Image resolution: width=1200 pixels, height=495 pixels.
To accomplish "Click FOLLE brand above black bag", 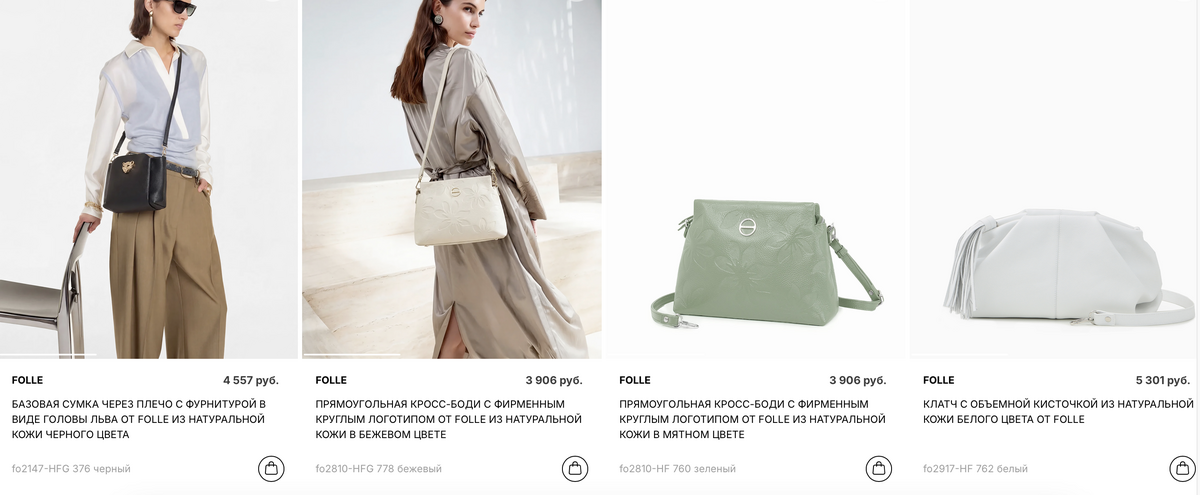I will pyautogui.click(x=27, y=380).
